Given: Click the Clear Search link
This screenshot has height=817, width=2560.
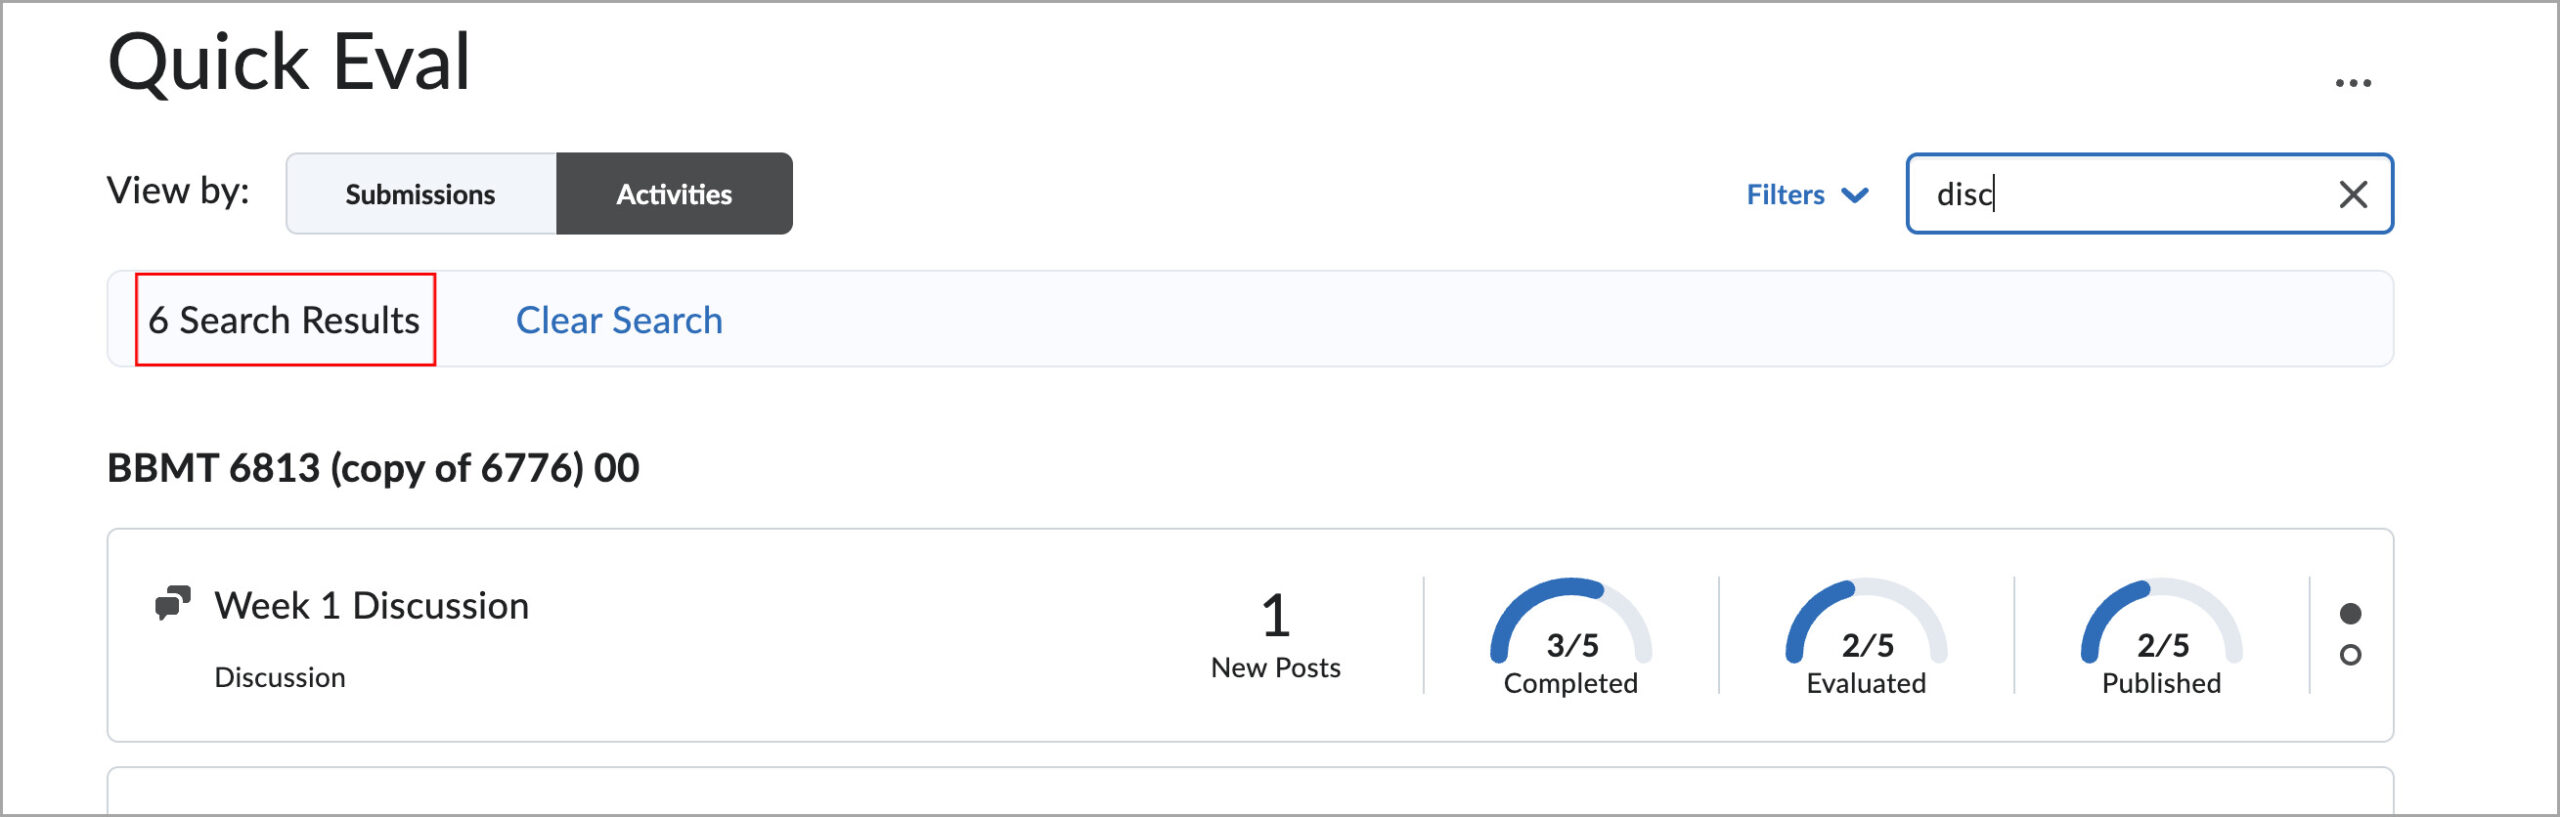Looking at the screenshot, I should click(x=618, y=320).
